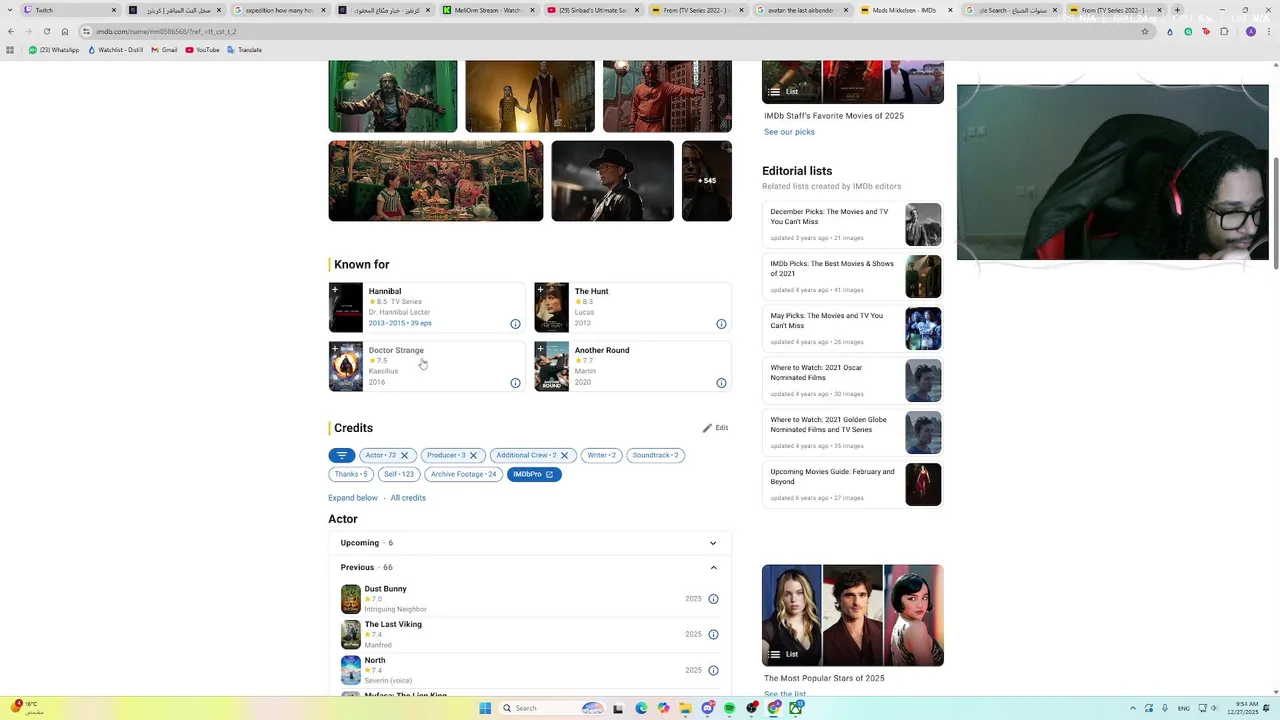This screenshot has height=720, width=1280.
Task: Open Dust Bunny poster thumbnail
Action: pyautogui.click(x=350, y=599)
